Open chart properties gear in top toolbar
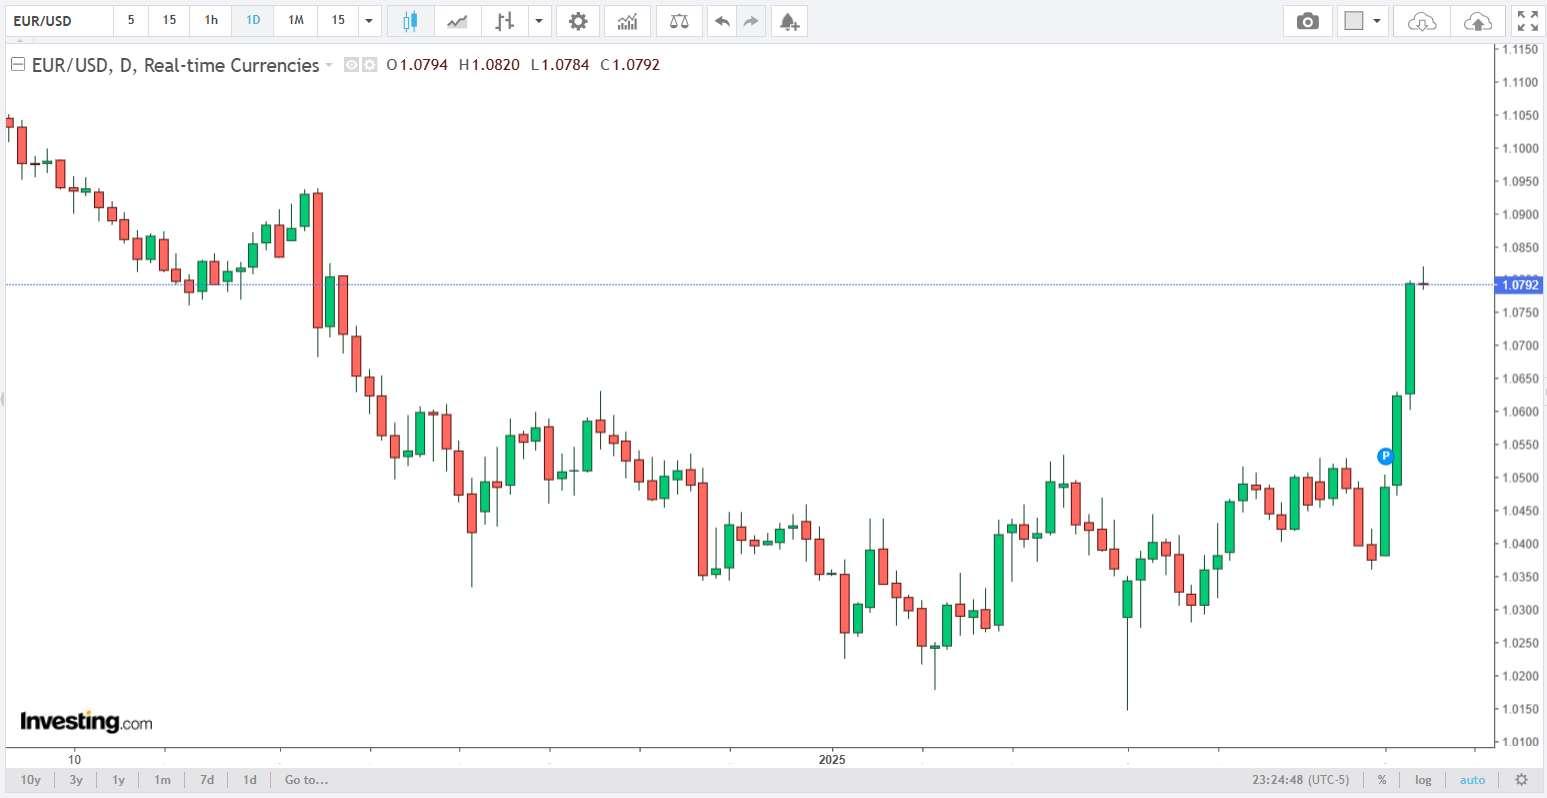Screen dimensions: 1547x798 pyautogui.click(x=578, y=21)
